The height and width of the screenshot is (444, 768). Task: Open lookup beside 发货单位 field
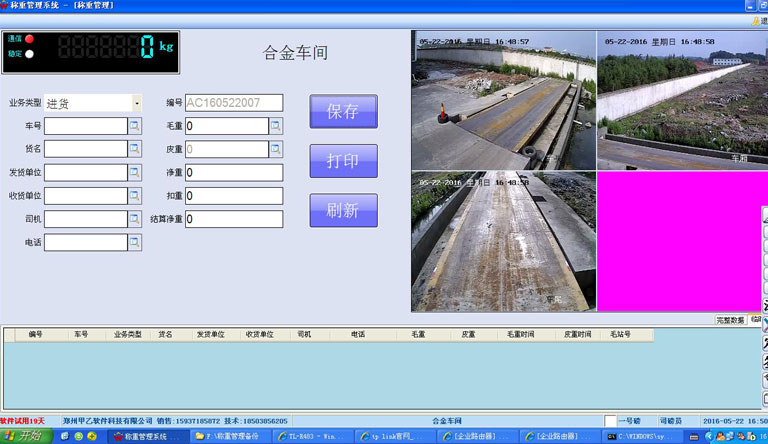(135, 172)
